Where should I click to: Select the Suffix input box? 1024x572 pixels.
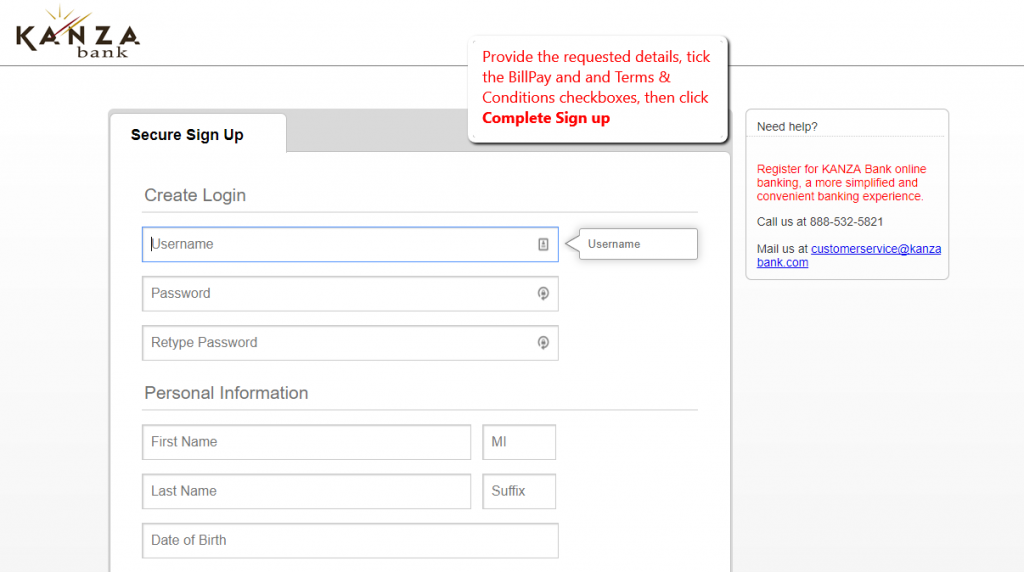tap(519, 491)
